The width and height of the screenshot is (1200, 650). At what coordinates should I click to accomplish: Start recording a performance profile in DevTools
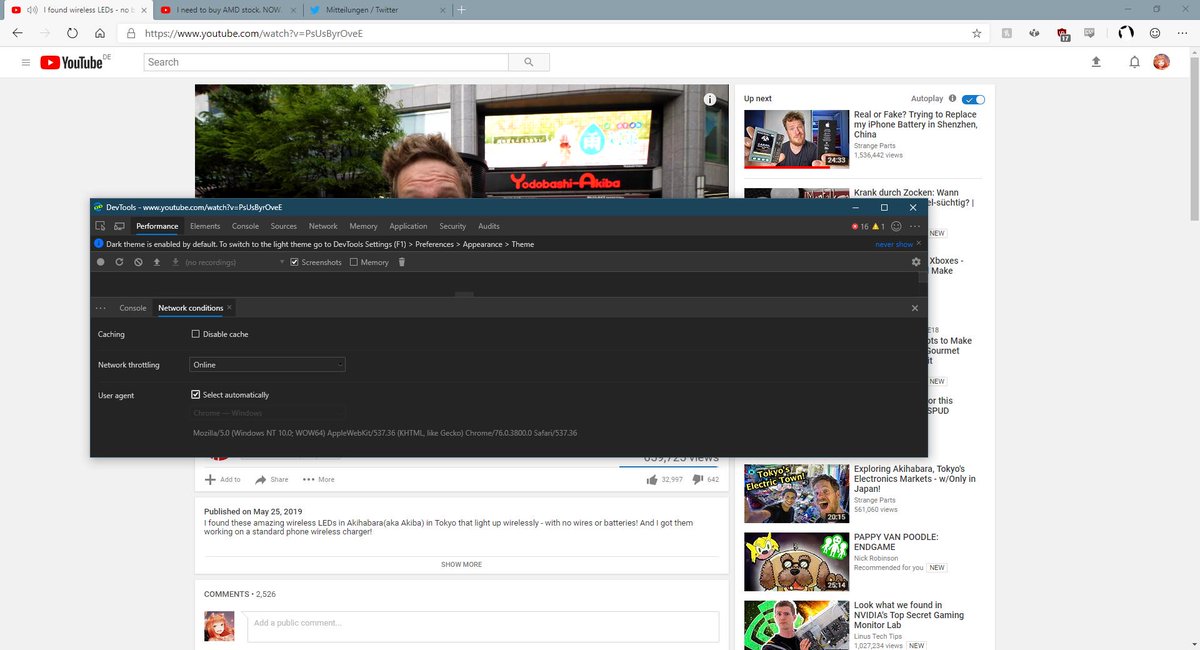(x=100, y=262)
